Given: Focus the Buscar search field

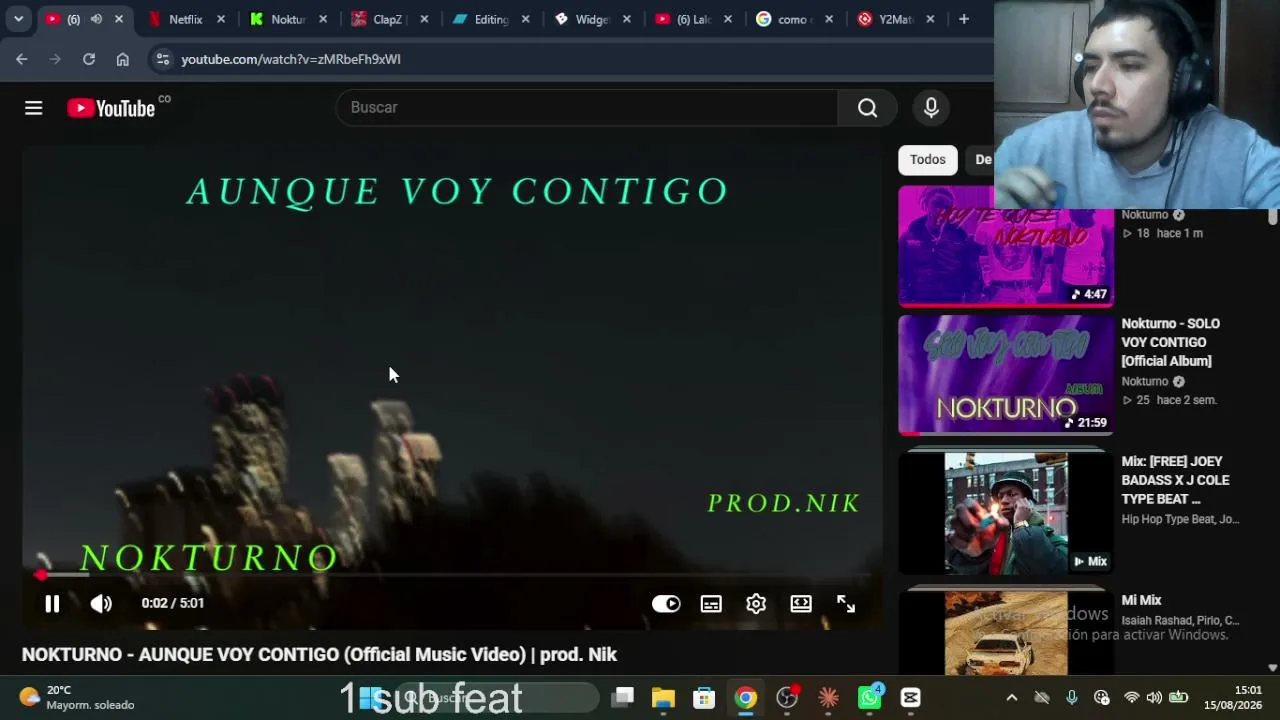Looking at the screenshot, I should click(x=587, y=107).
